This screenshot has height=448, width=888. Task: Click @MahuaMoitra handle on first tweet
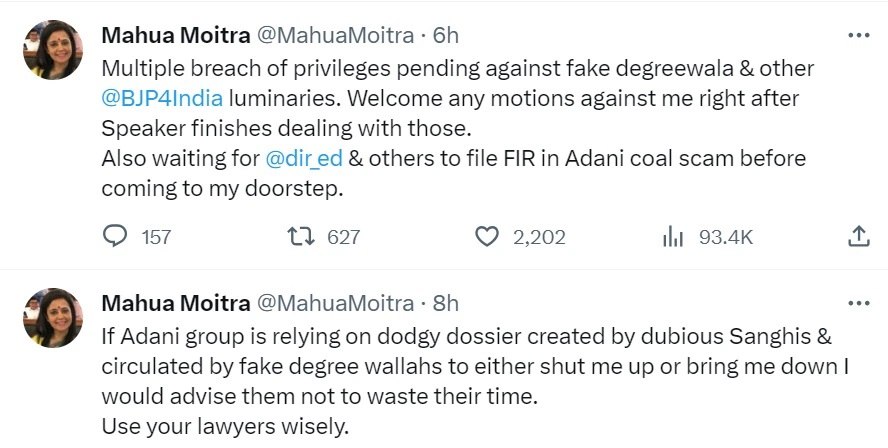336,35
